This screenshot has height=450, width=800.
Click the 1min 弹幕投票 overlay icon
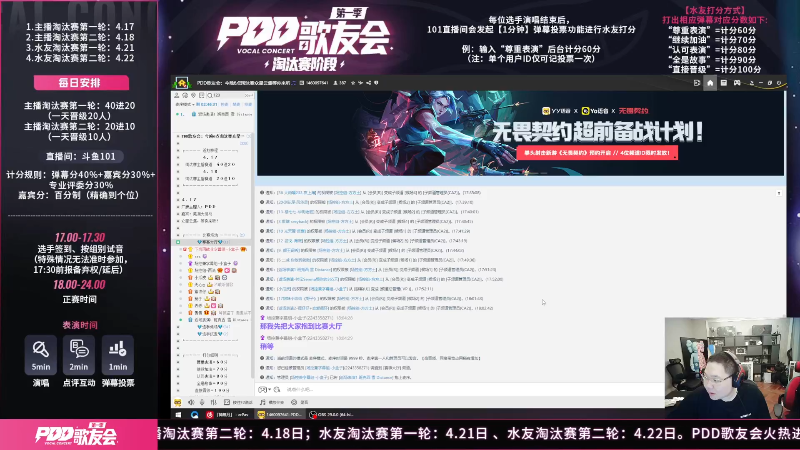click(x=118, y=355)
